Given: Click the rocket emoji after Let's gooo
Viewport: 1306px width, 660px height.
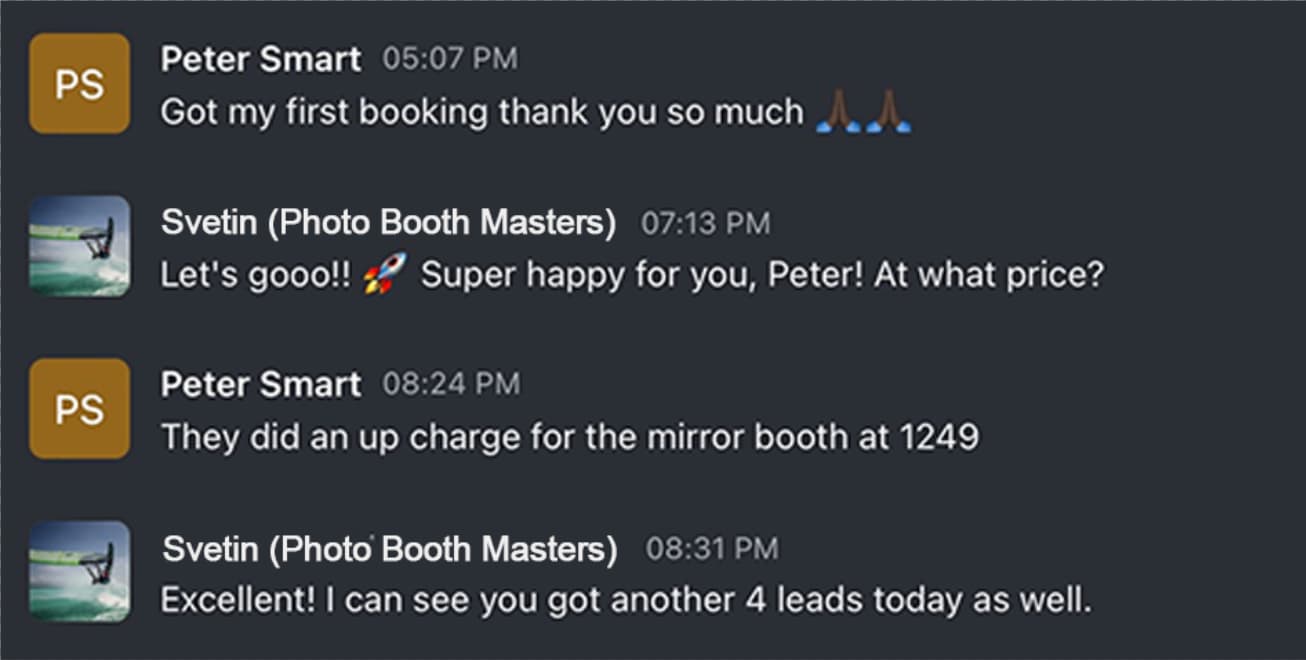Looking at the screenshot, I should click(384, 274).
